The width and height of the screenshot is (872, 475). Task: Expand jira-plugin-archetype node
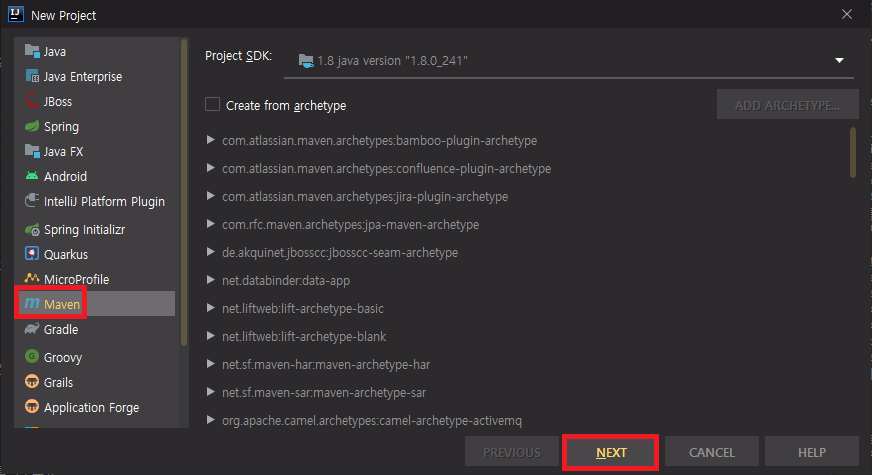[210, 196]
